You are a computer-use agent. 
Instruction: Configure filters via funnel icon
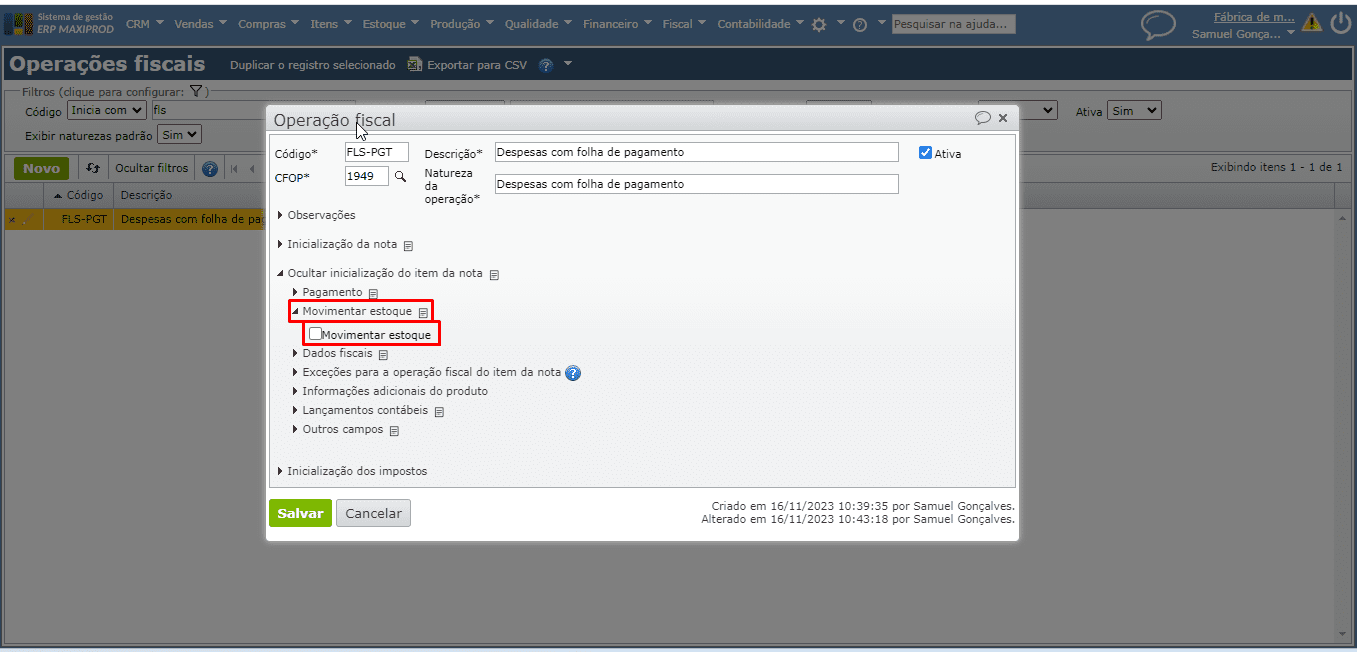coord(196,91)
